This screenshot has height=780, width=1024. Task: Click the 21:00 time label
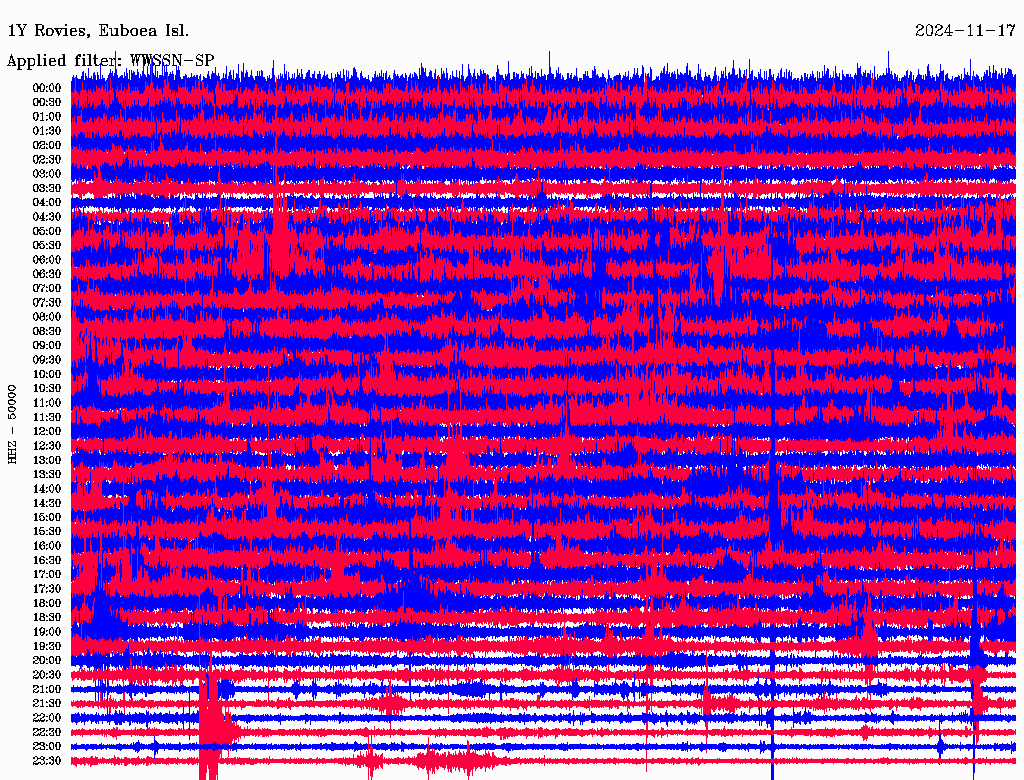(47, 689)
